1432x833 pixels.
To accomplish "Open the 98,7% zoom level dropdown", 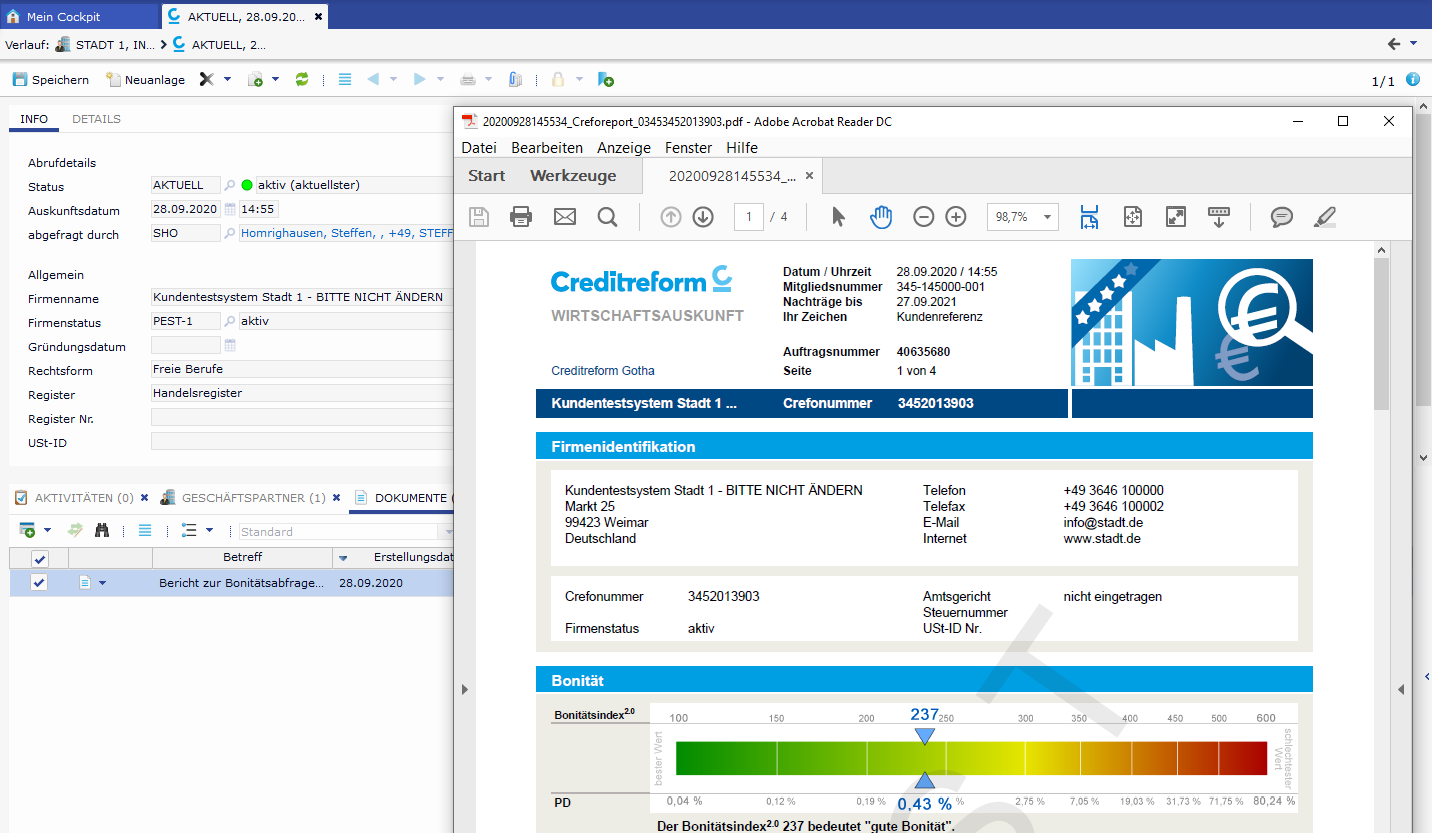I will (x=1047, y=217).
